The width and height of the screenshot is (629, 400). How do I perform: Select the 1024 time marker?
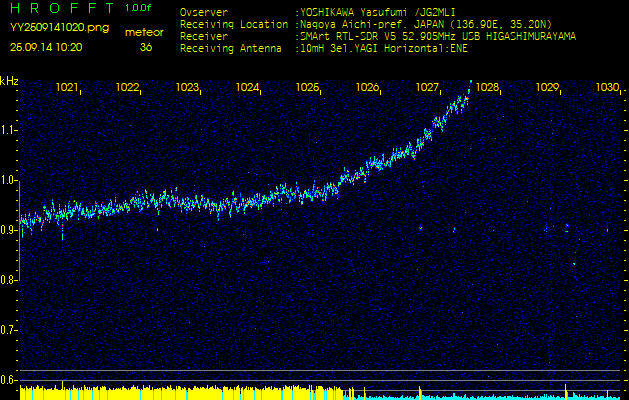(x=248, y=88)
